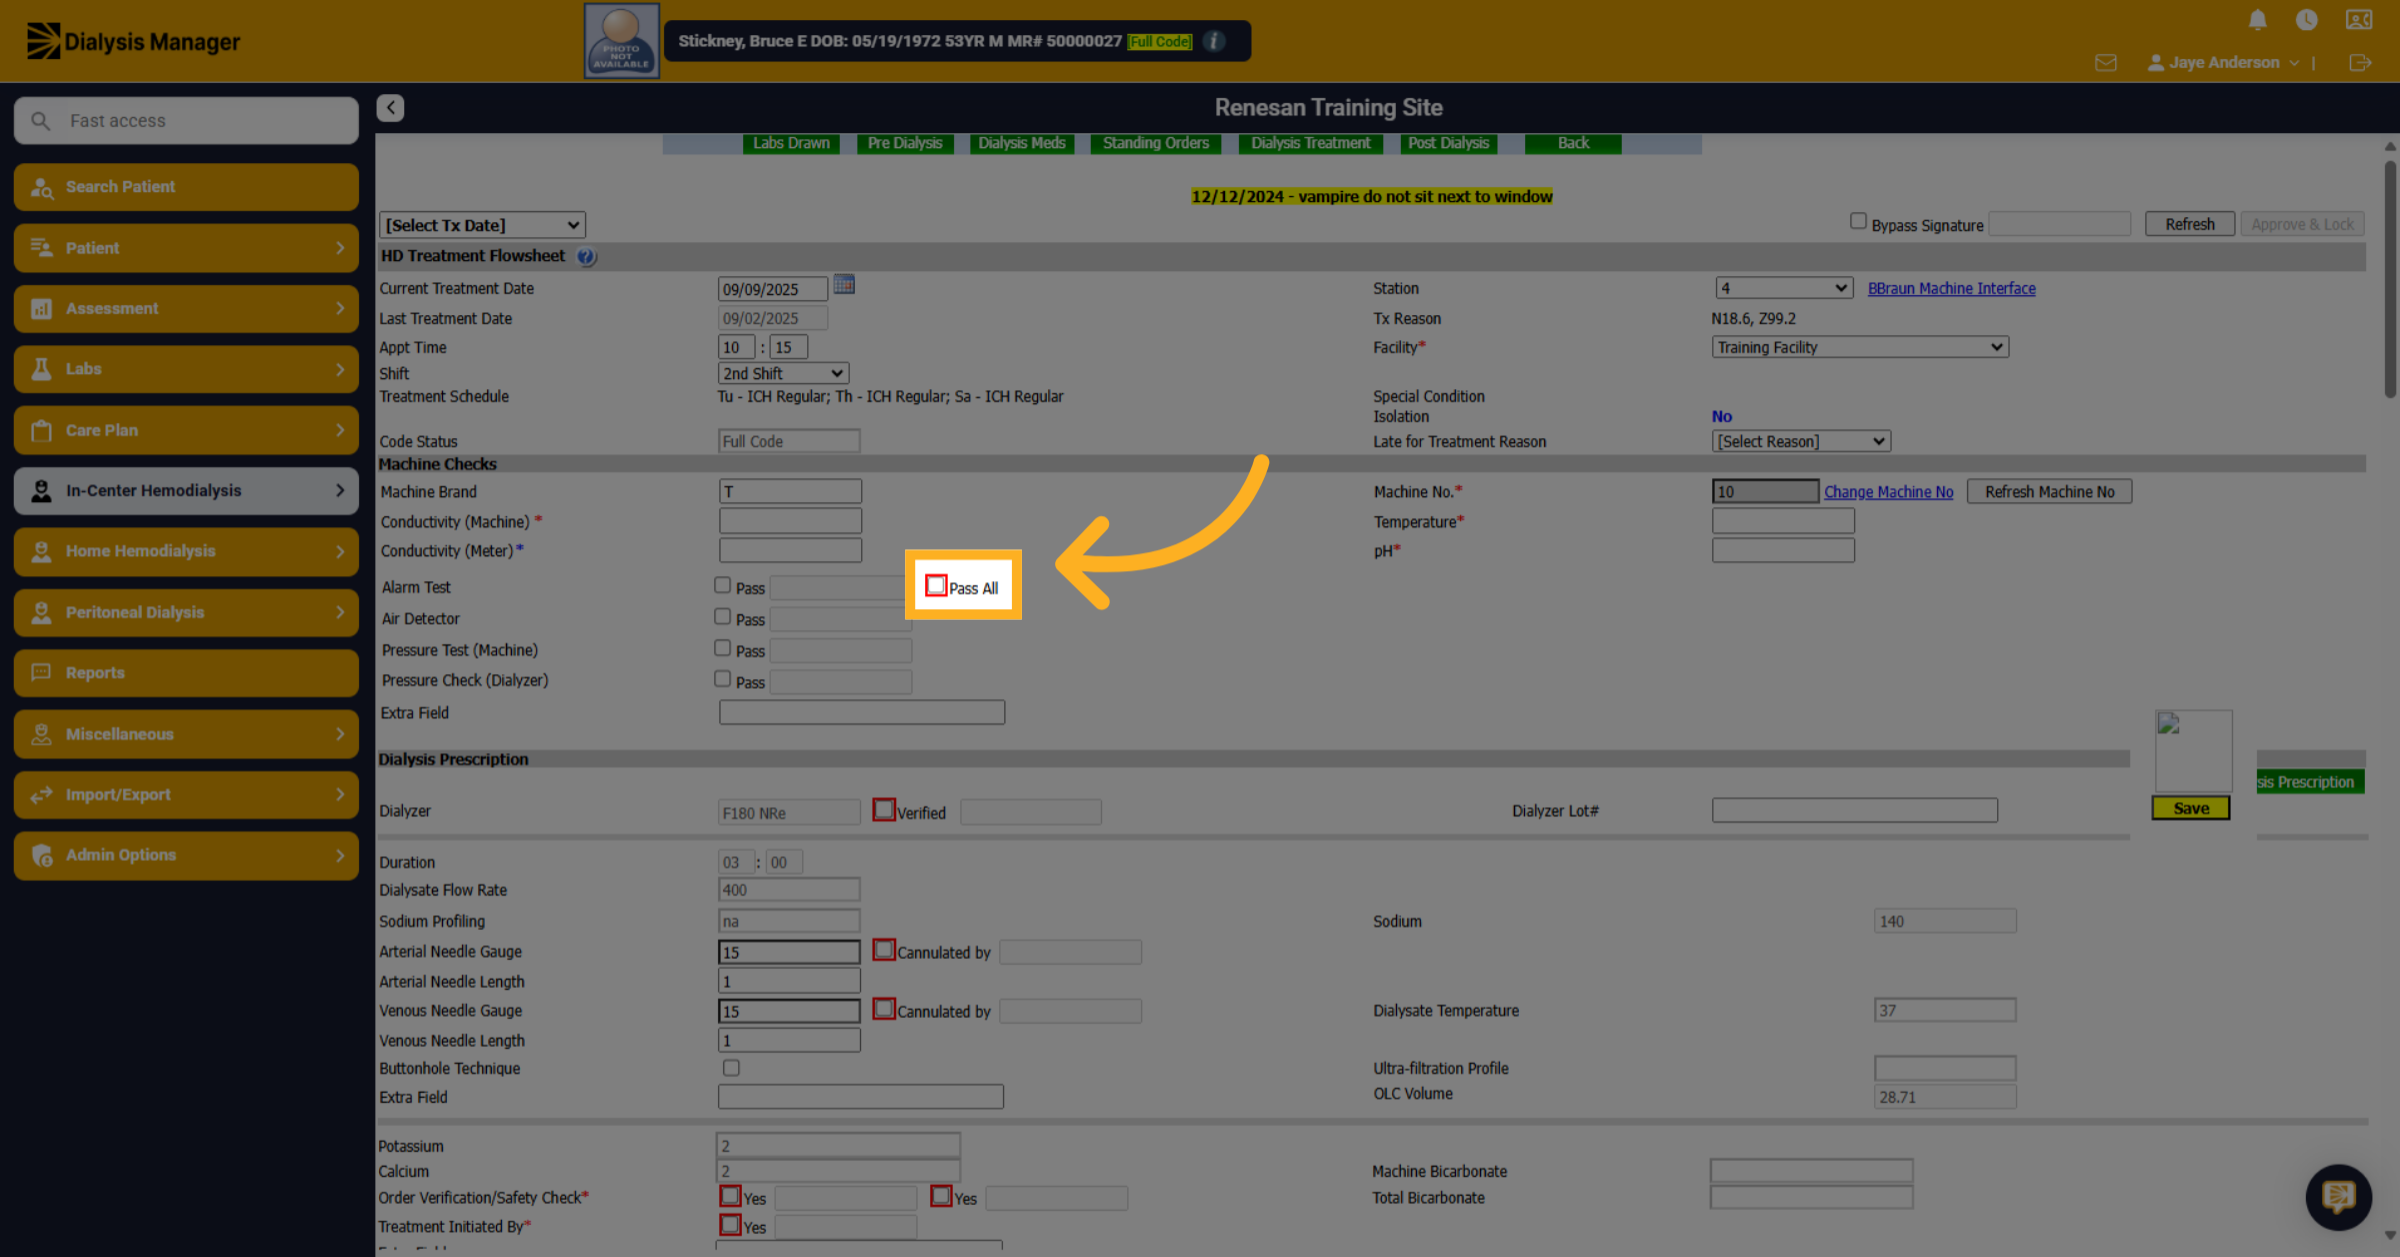Open the mail envelope icon

2105,63
